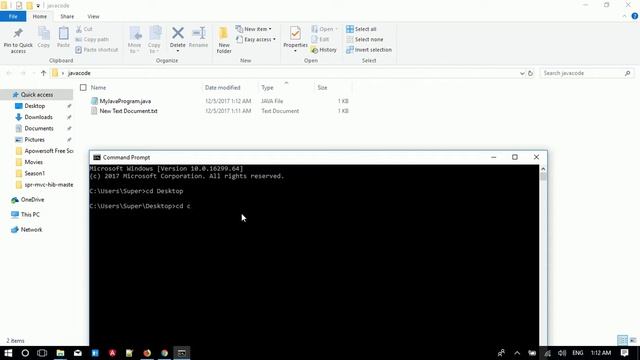
Task: Open the File tab
Action: pyautogui.click(x=13, y=16)
